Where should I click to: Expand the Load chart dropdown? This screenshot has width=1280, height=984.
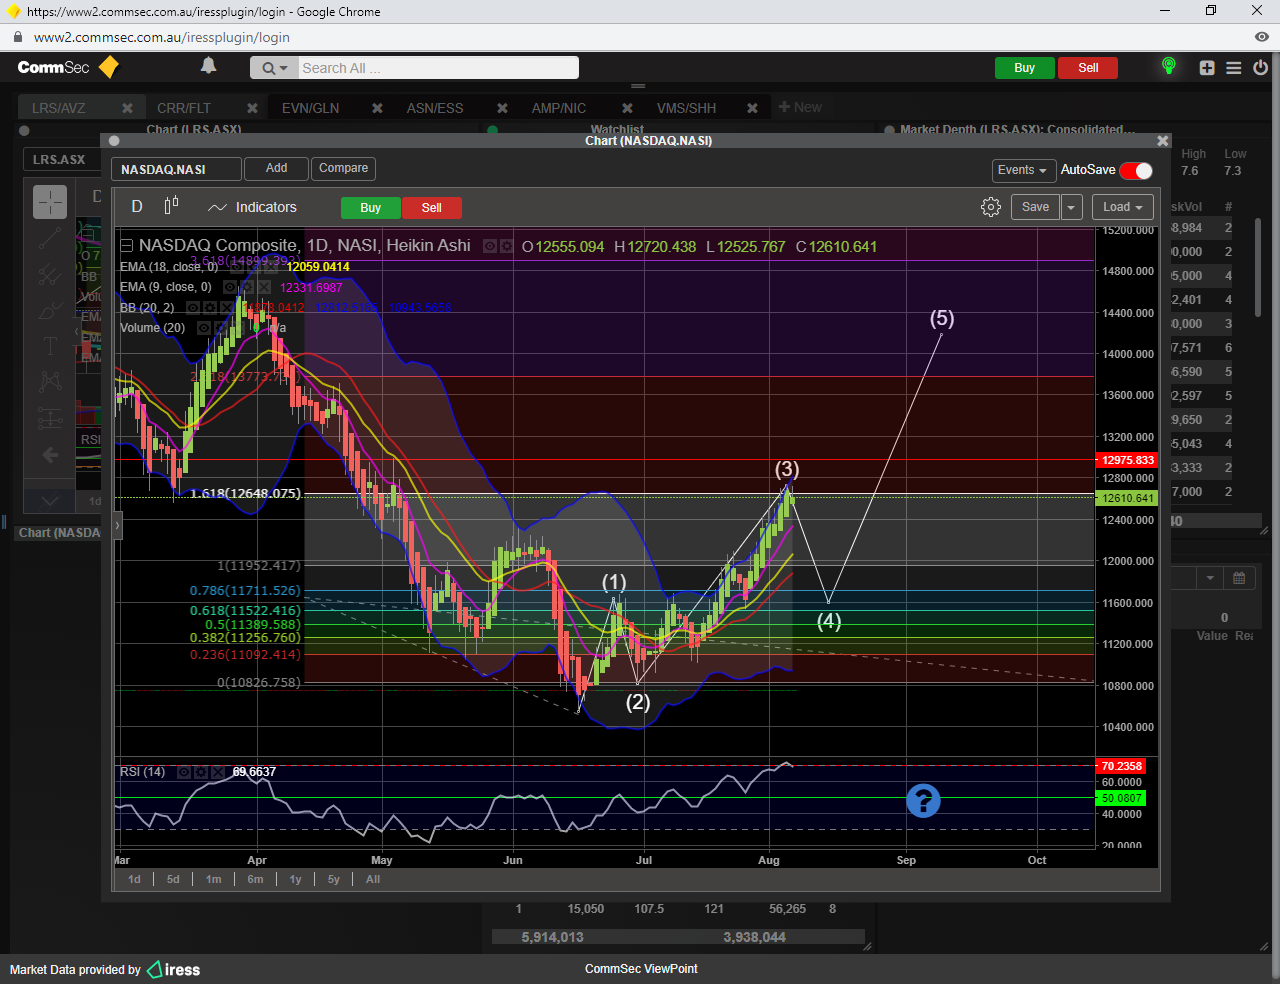[1122, 207]
